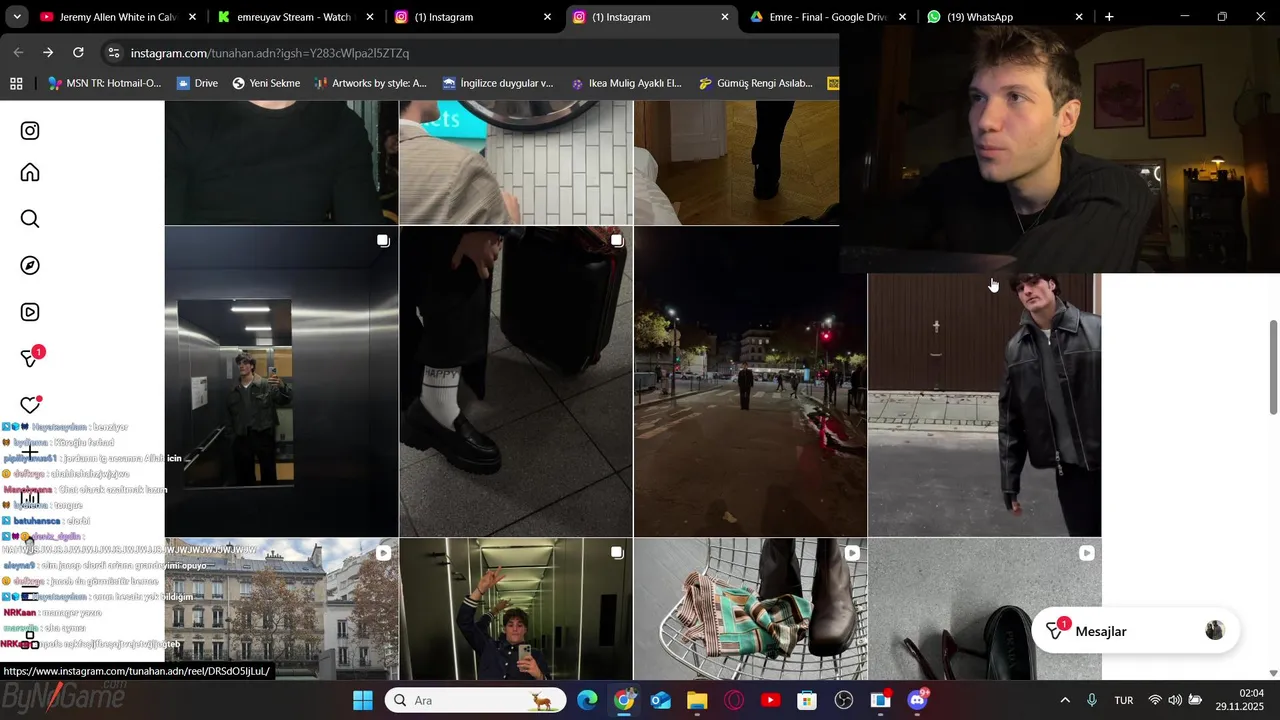
Task: Show hidden system tray icons chevron
Action: point(1065,700)
